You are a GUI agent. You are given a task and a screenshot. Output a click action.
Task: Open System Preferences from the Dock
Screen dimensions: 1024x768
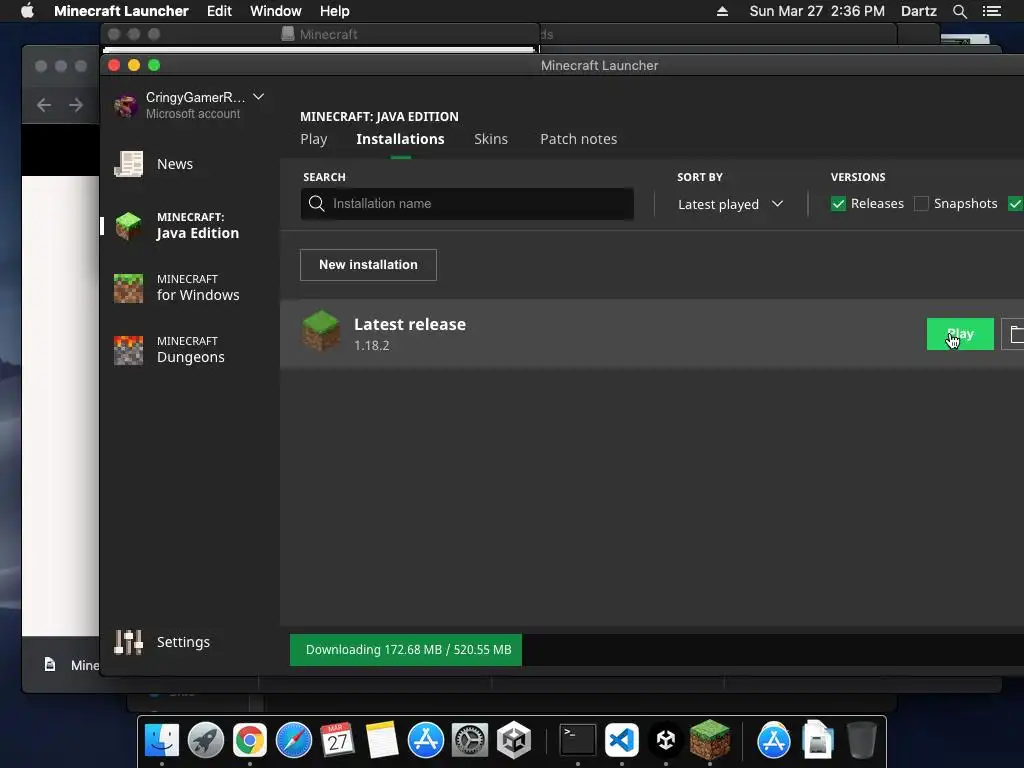point(470,741)
